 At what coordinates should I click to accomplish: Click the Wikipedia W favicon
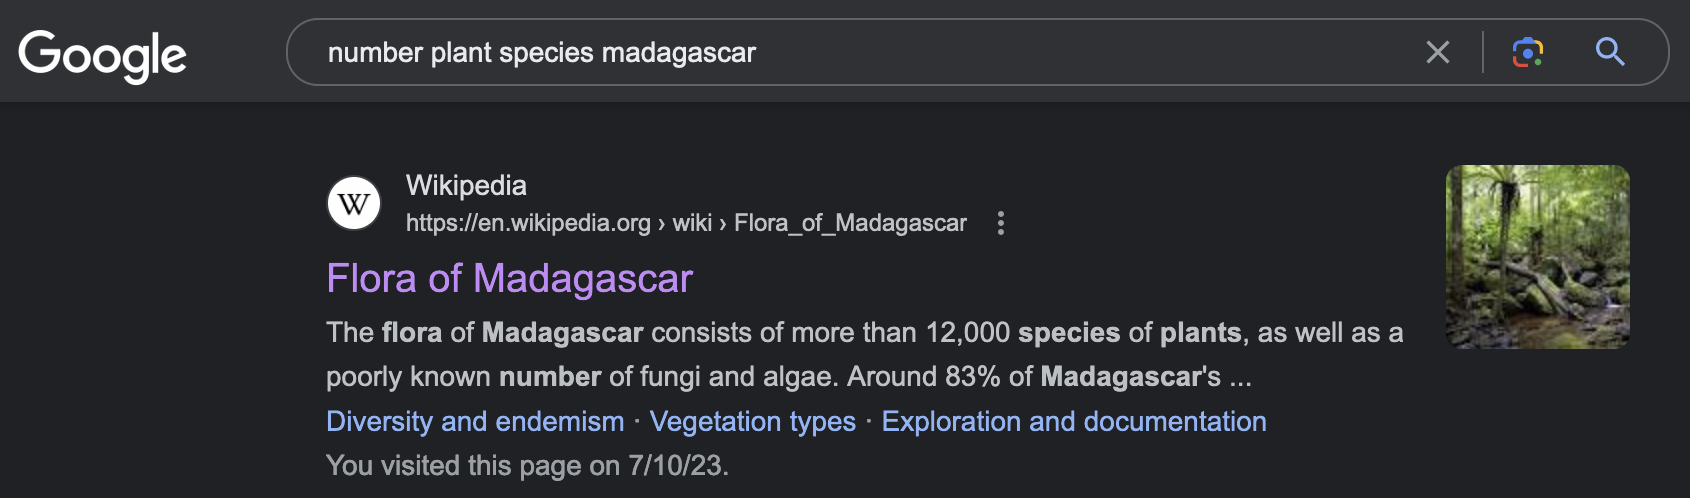[354, 204]
